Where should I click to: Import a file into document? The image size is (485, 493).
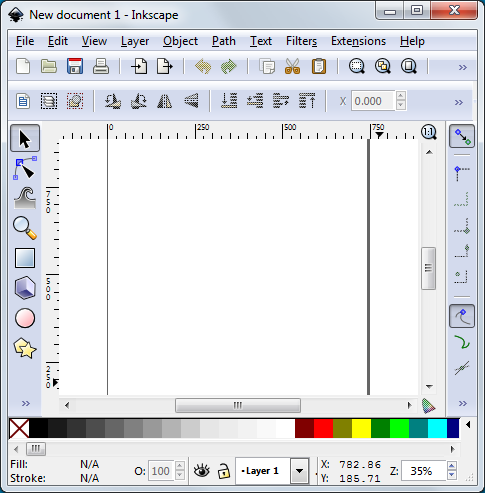click(x=139, y=66)
